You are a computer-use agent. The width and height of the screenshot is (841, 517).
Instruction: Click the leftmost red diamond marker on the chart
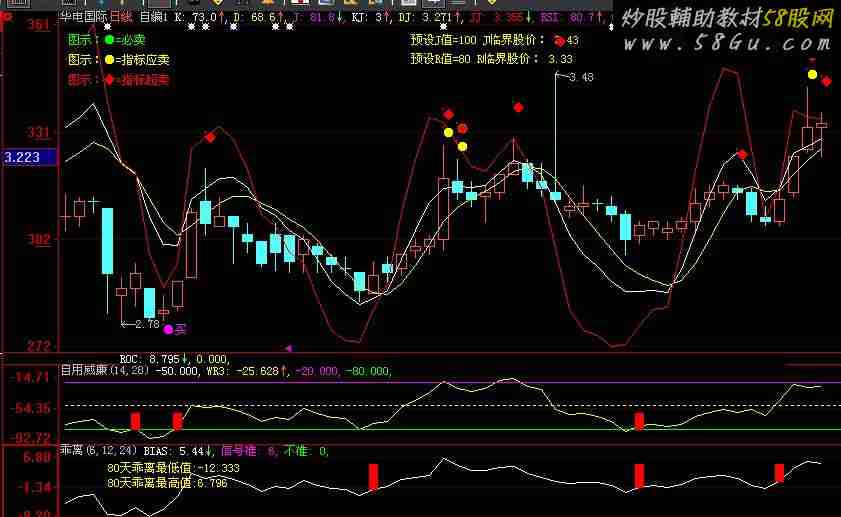pyautogui.click(x=210, y=137)
